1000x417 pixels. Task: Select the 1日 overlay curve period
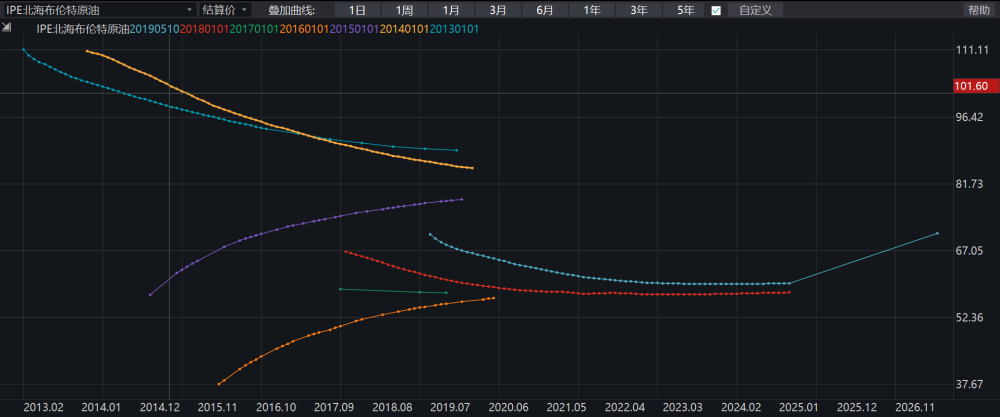[357, 10]
